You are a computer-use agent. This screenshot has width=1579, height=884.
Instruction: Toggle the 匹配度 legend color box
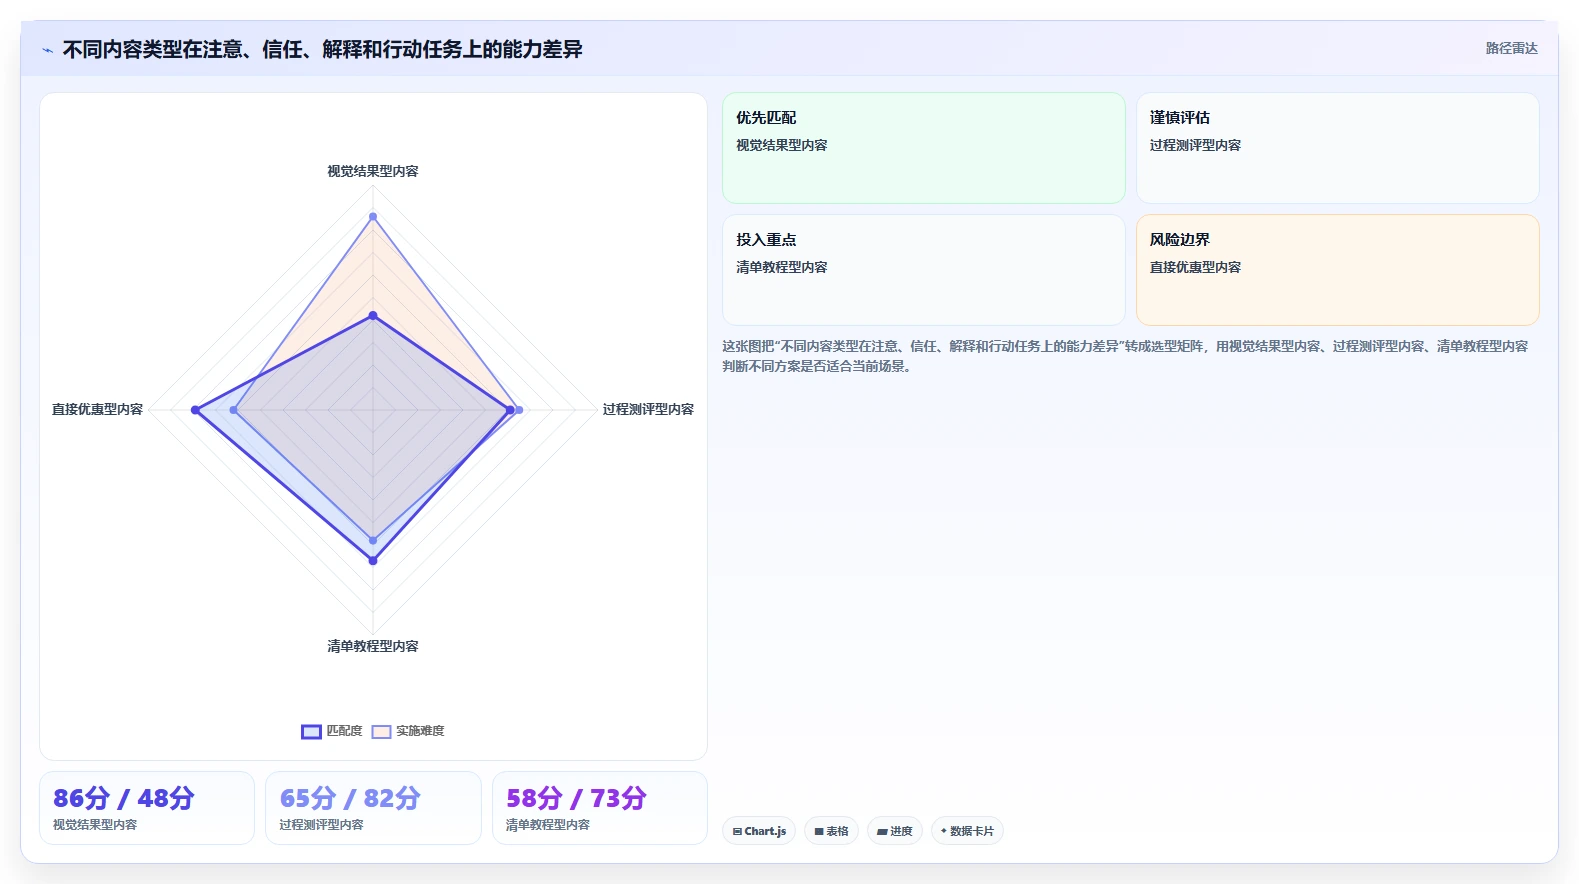(311, 731)
